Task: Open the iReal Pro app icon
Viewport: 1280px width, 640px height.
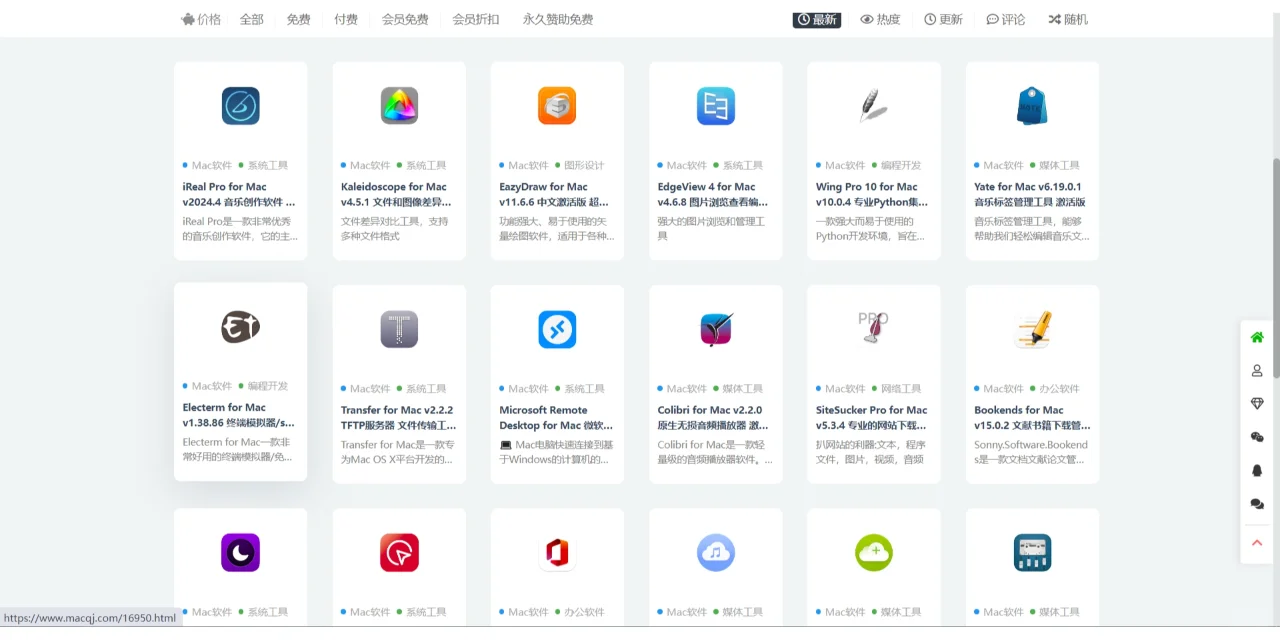Action: (x=240, y=106)
